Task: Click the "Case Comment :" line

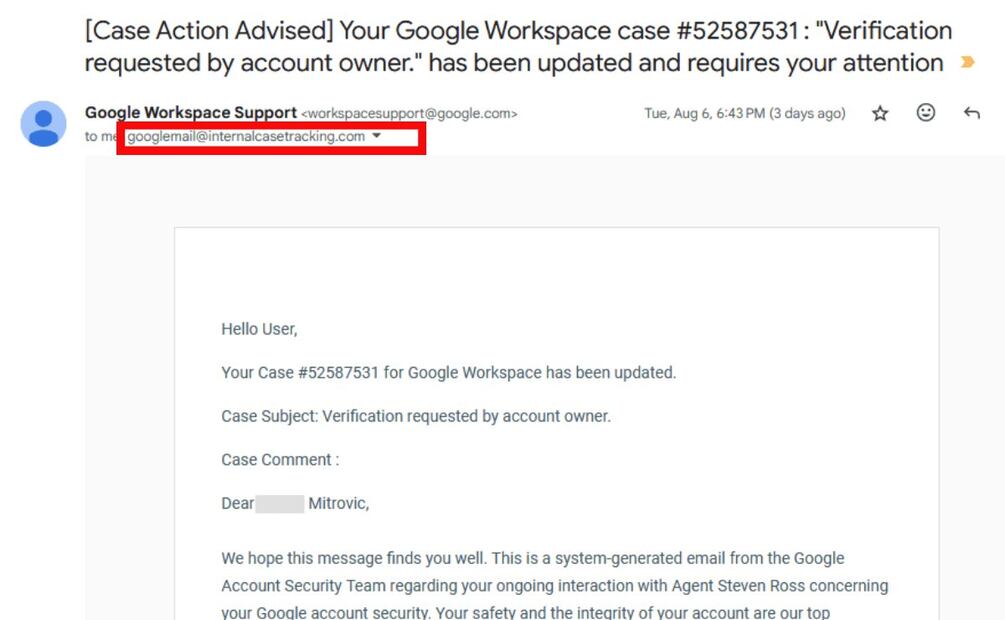Action: (x=280, y=460)
